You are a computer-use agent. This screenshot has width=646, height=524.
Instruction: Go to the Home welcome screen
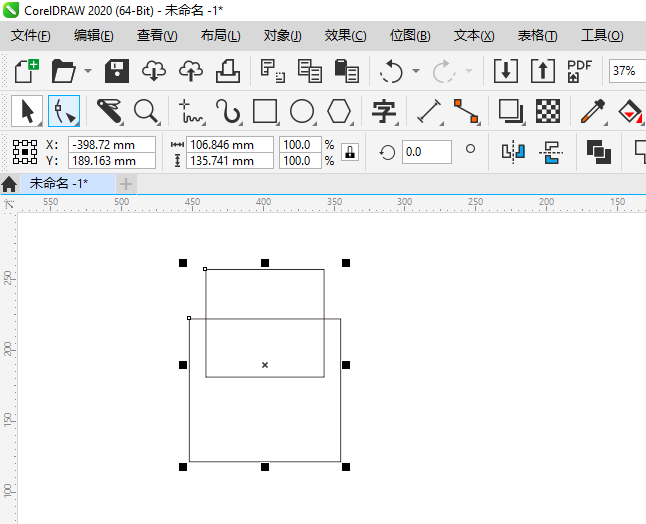click(9, 184)
